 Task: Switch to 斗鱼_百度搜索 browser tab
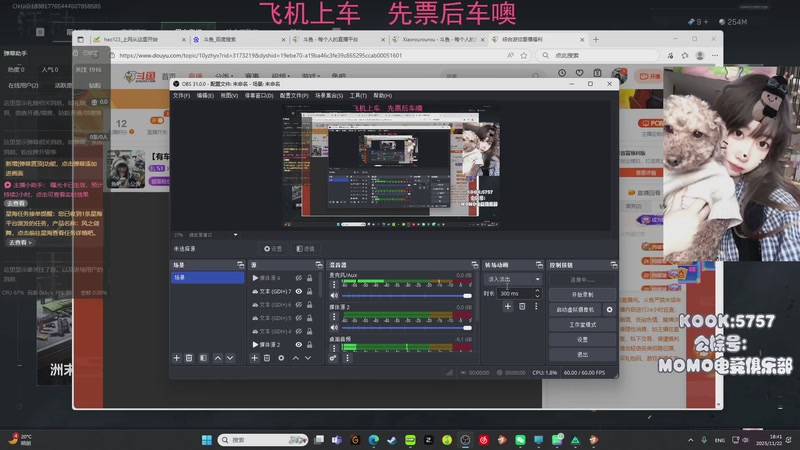[x=239, y=39]
